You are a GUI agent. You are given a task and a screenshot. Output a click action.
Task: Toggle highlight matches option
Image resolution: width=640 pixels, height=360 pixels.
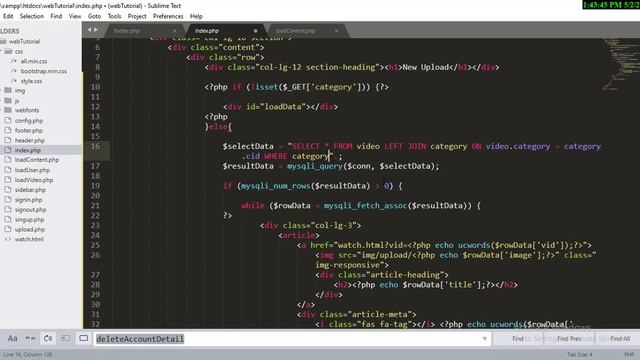coord(84,338)
